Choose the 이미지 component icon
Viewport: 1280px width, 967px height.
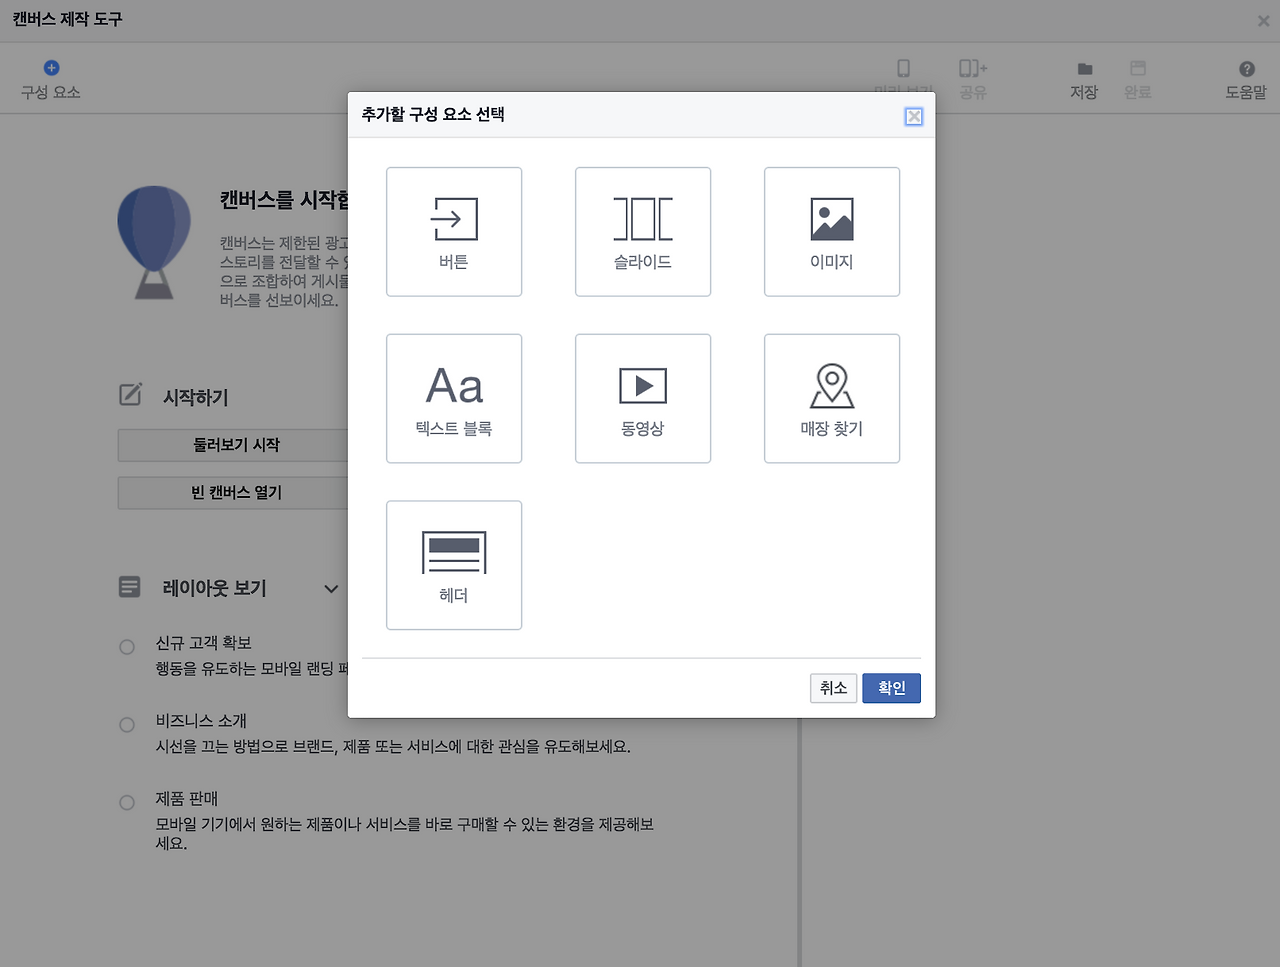[832, 231]
